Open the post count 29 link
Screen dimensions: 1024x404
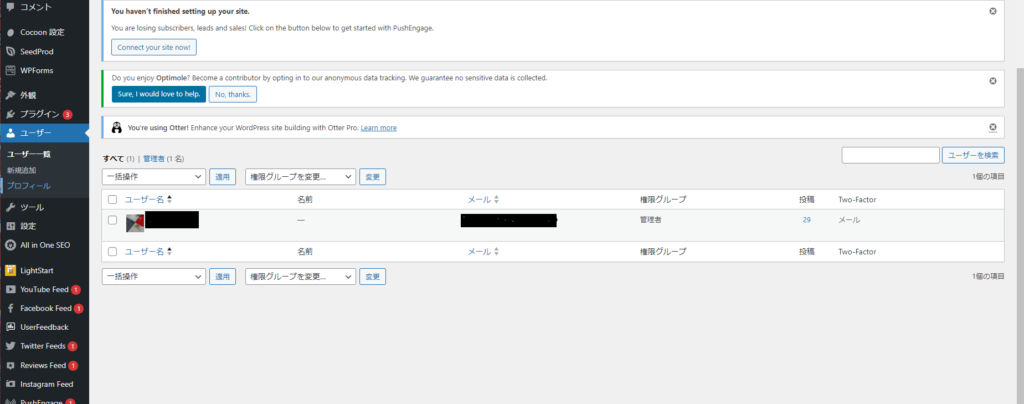[807, 221]
